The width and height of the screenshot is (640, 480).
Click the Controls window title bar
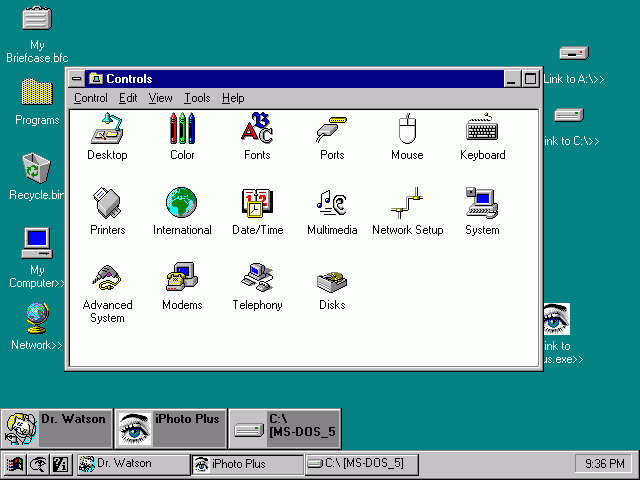(294, 78)
